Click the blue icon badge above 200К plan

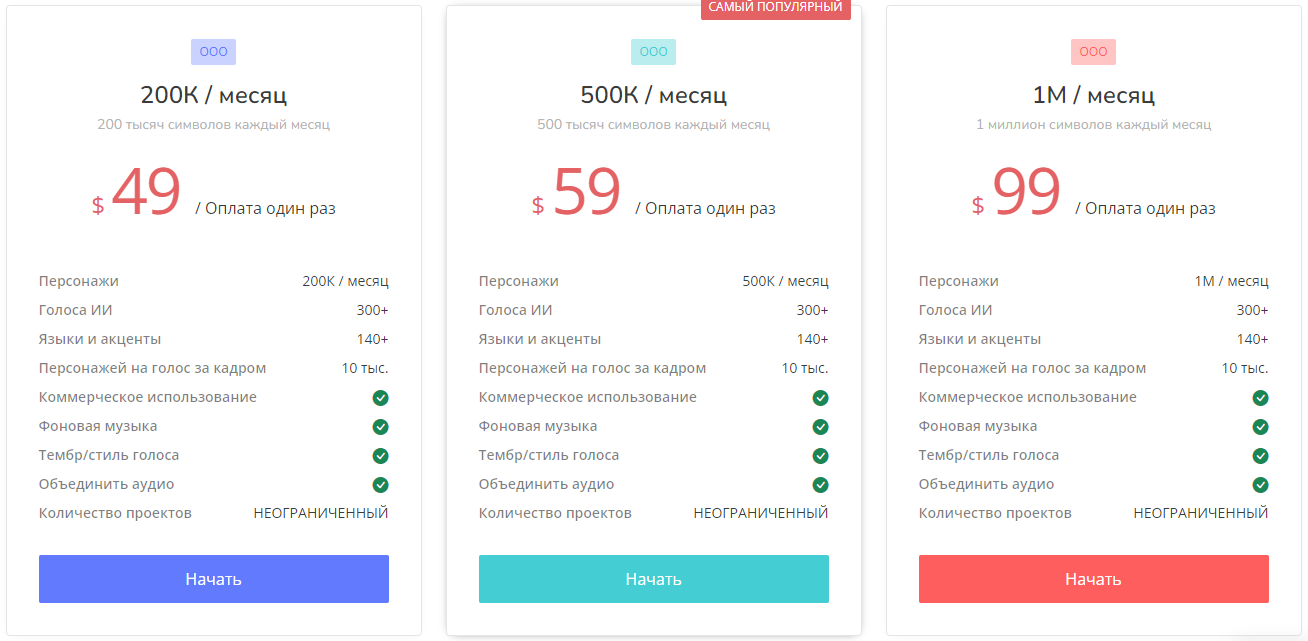213,52
